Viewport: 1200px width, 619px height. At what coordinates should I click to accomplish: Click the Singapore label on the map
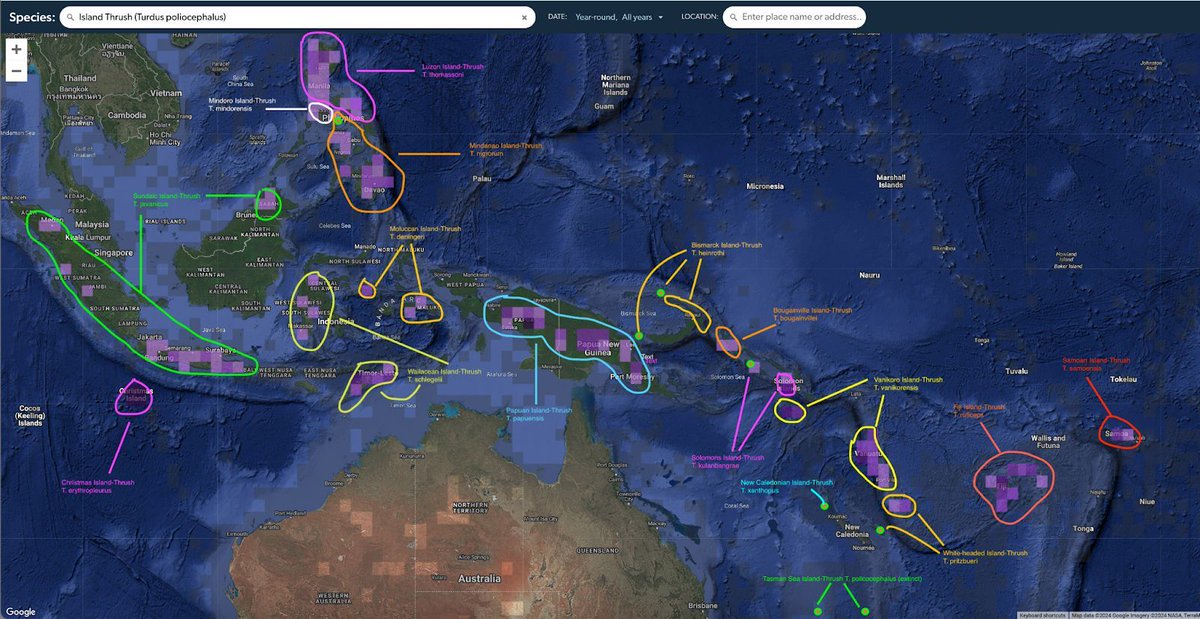click(116, 253)
